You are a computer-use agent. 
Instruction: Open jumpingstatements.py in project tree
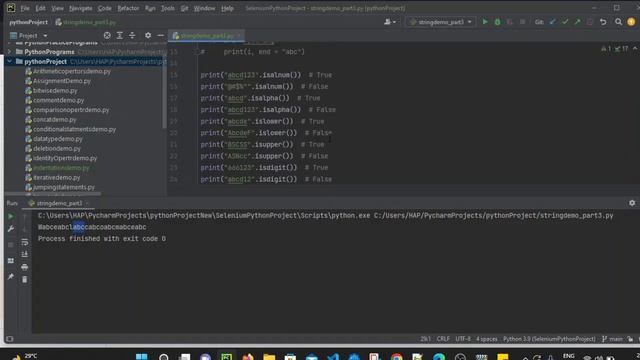[x=64, y=187]
